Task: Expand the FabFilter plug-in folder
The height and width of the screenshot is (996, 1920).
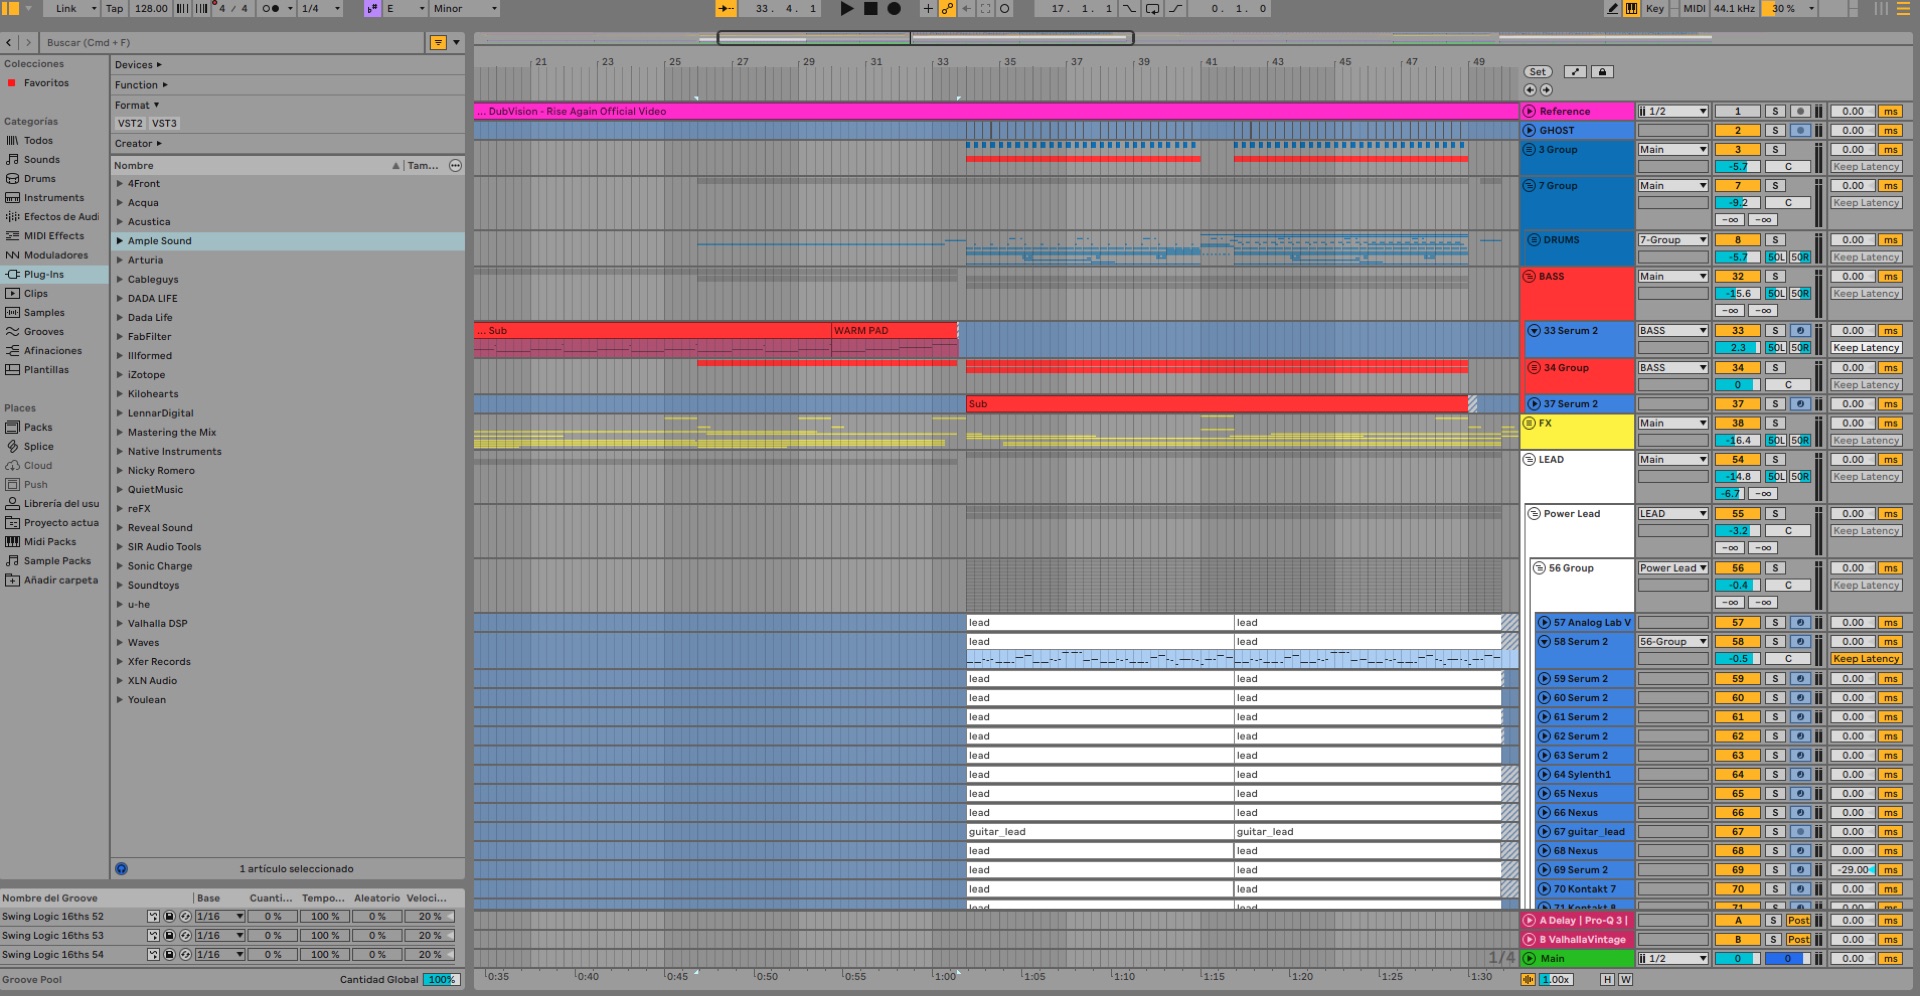Action: tap(119, 337)
